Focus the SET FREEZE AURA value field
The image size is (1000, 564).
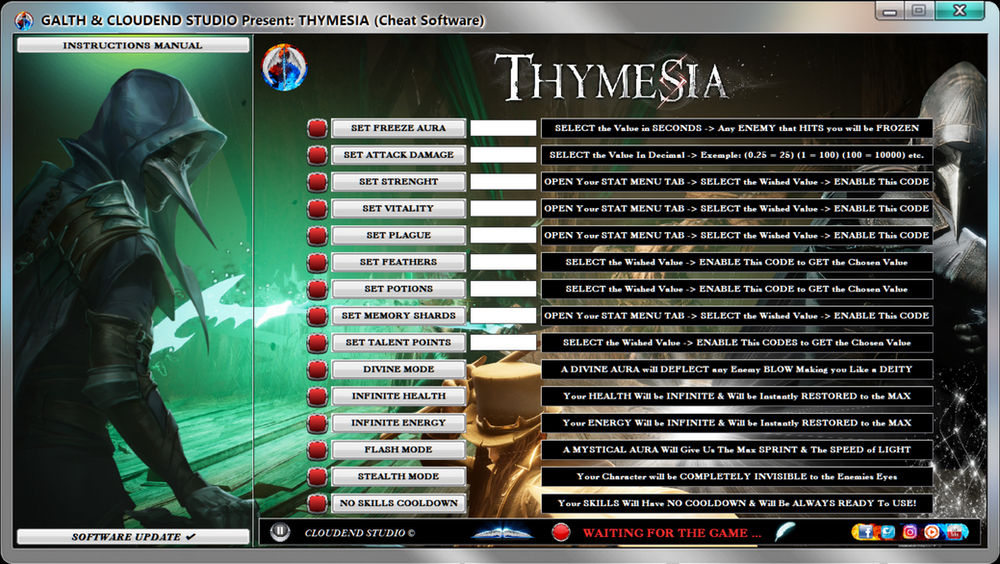click(x=503, y=128)
